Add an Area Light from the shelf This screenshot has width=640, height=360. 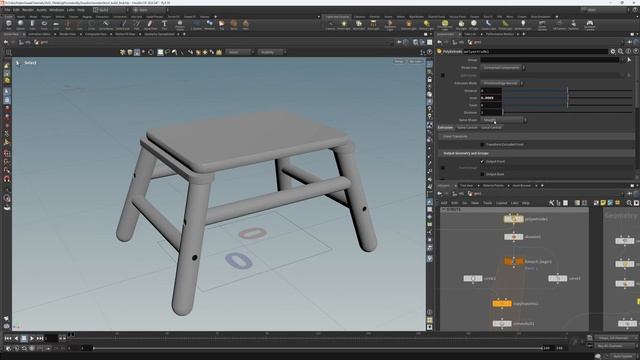tap(373, 25)
